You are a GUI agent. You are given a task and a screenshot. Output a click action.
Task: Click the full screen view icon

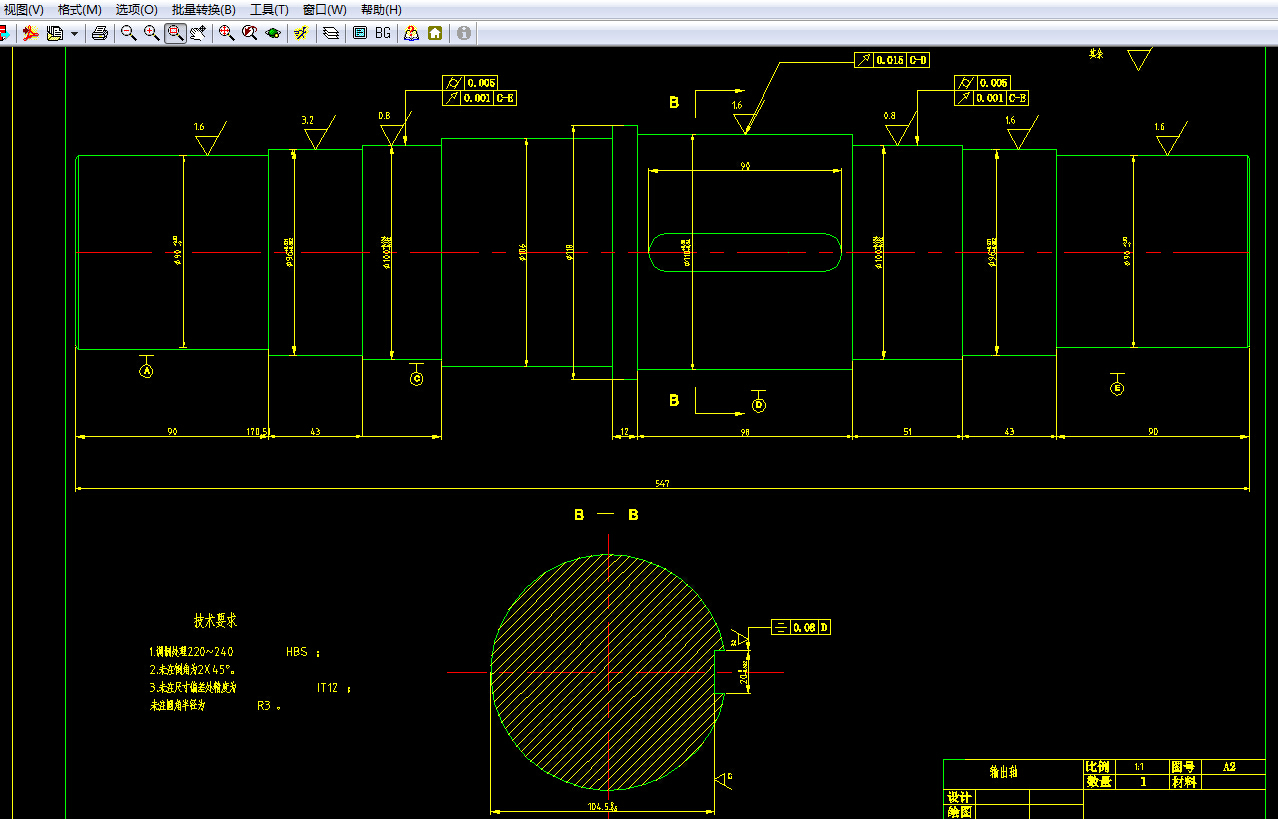coord(359,33)
